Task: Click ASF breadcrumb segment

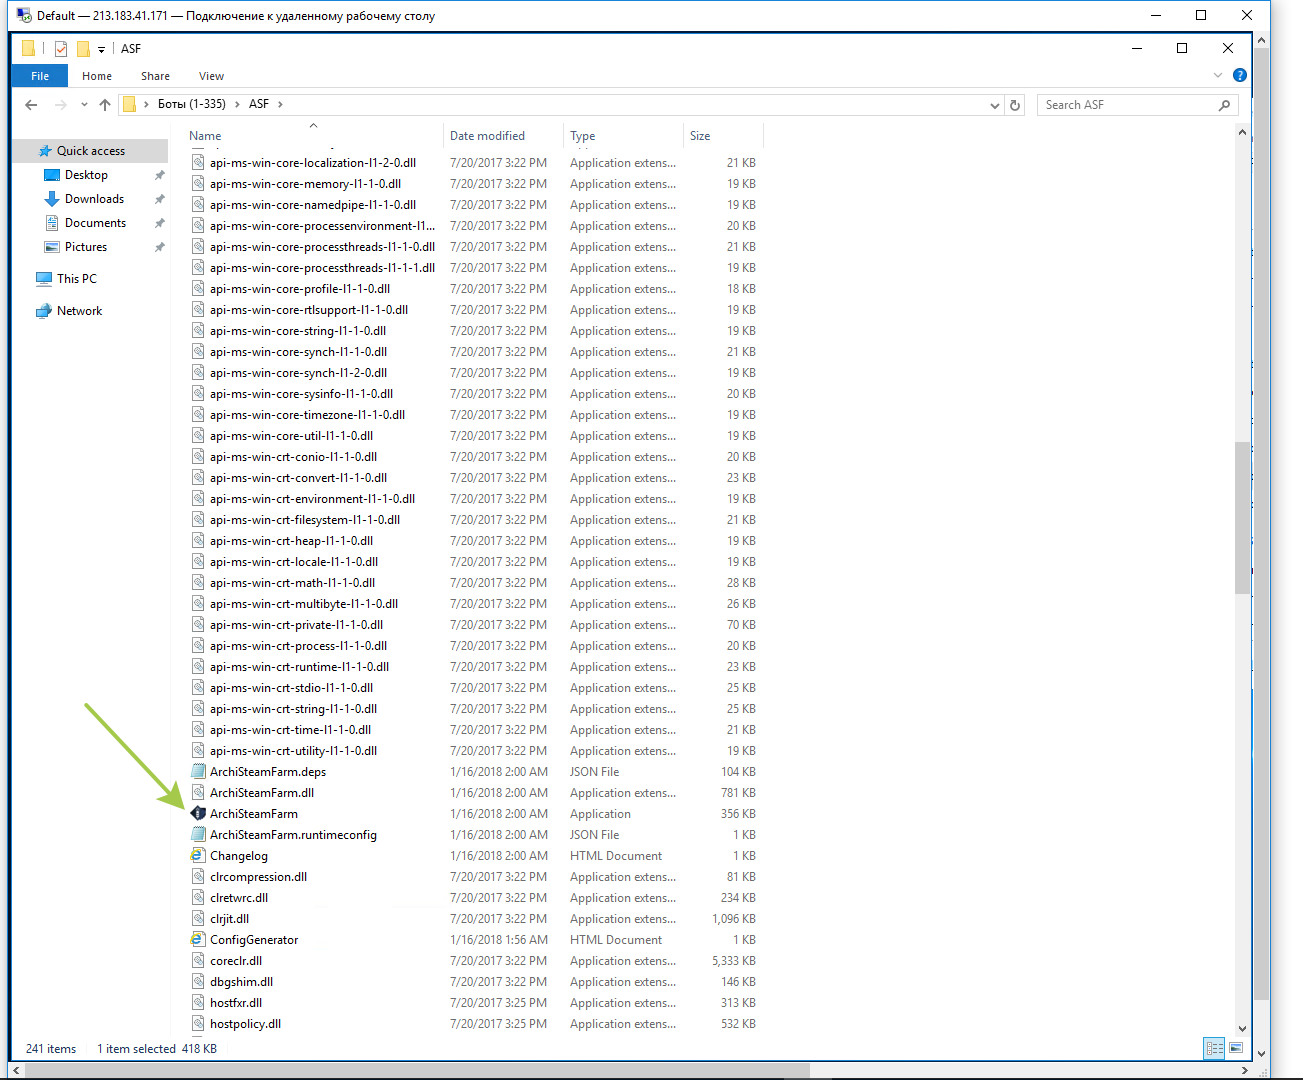Action: coord(259,104)
